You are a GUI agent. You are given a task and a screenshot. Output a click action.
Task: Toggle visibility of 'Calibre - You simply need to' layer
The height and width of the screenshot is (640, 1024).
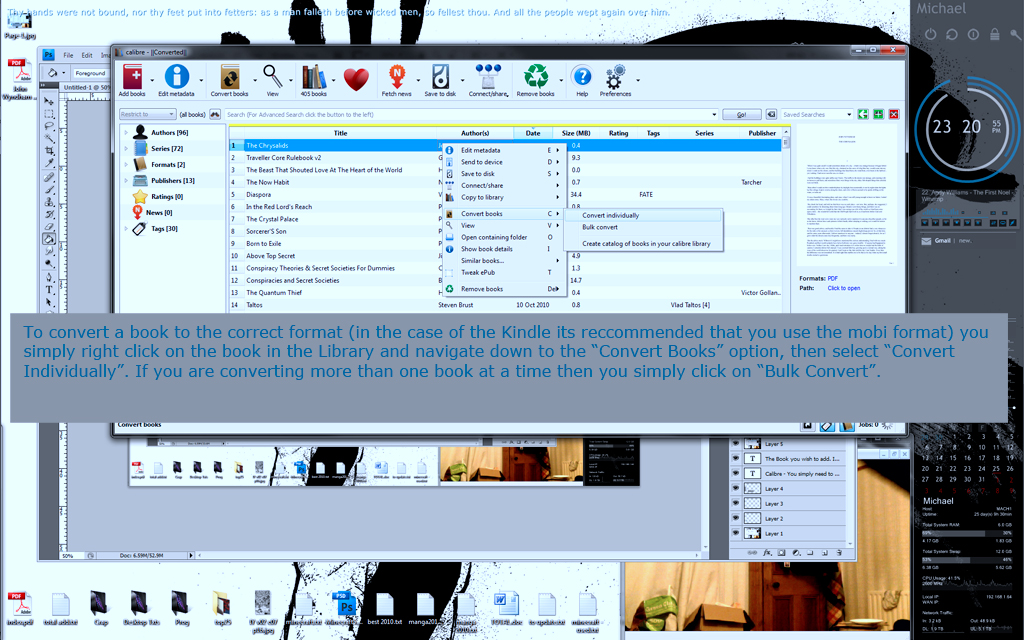[736, 473]
